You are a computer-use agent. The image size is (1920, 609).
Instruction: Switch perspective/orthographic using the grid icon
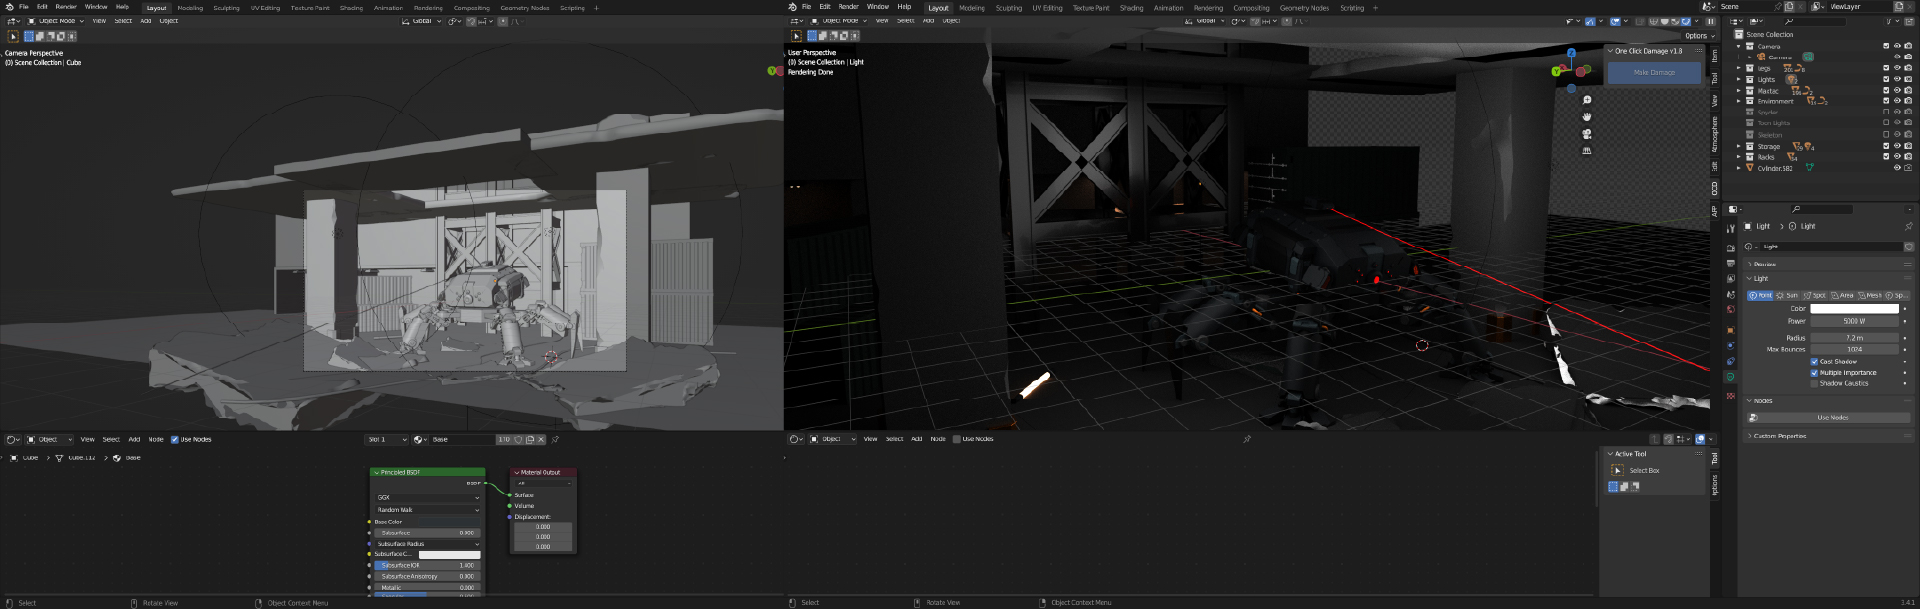pyautogui.click(x=1586, y=151)
